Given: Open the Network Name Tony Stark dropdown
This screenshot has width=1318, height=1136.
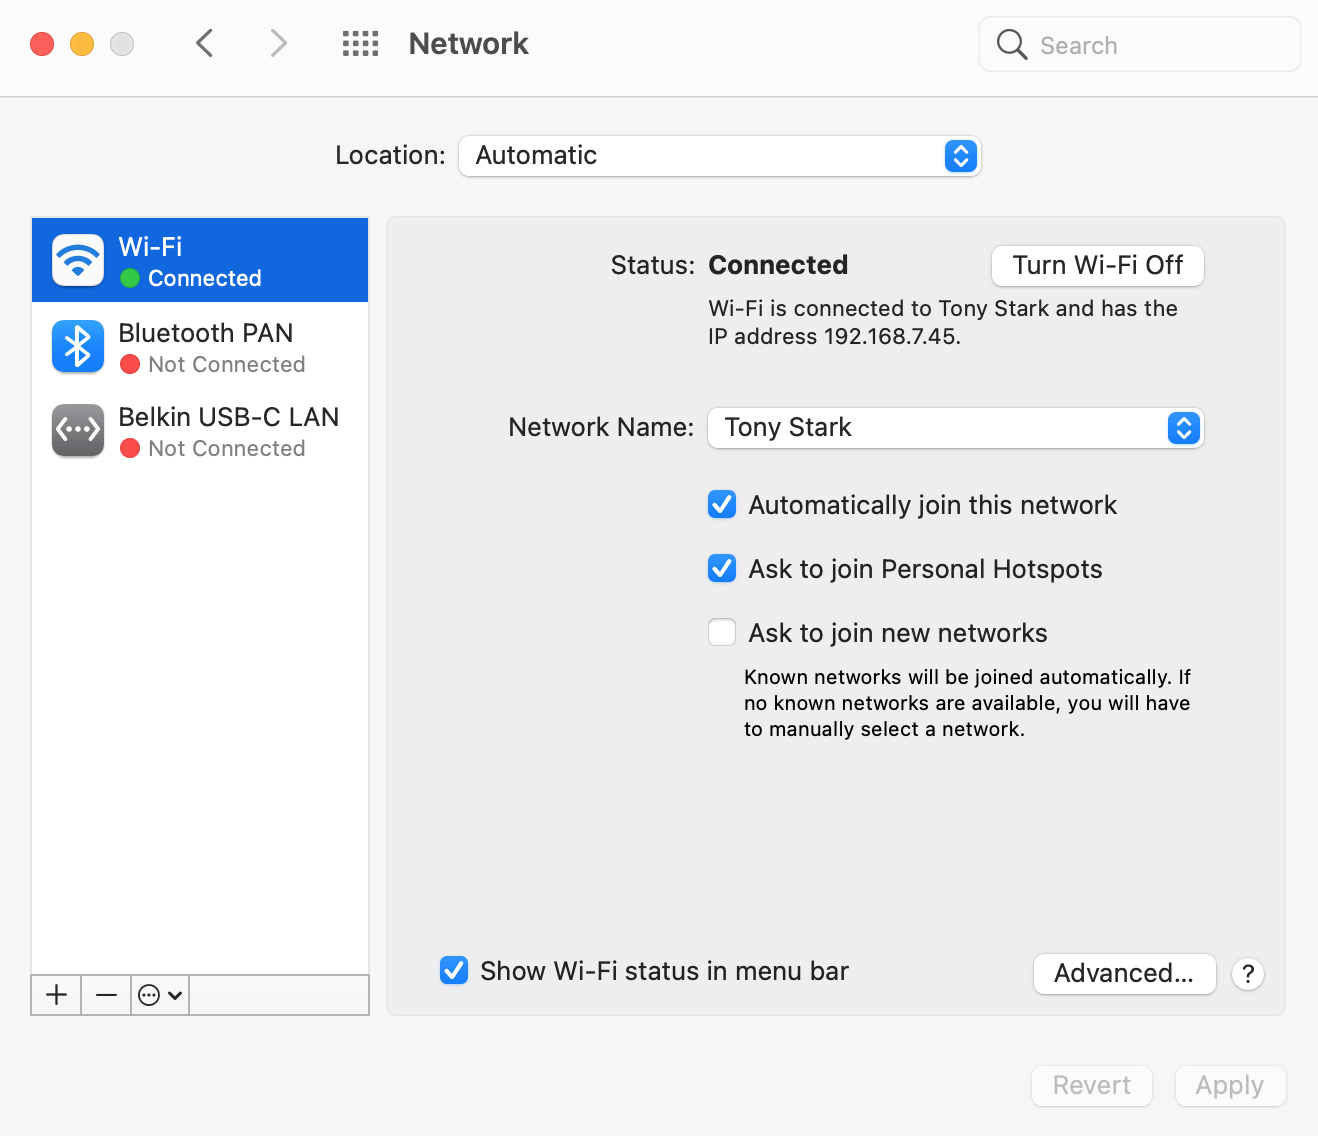Looking at the screenshot, I should pyautogui.click(x=956, y=428).
